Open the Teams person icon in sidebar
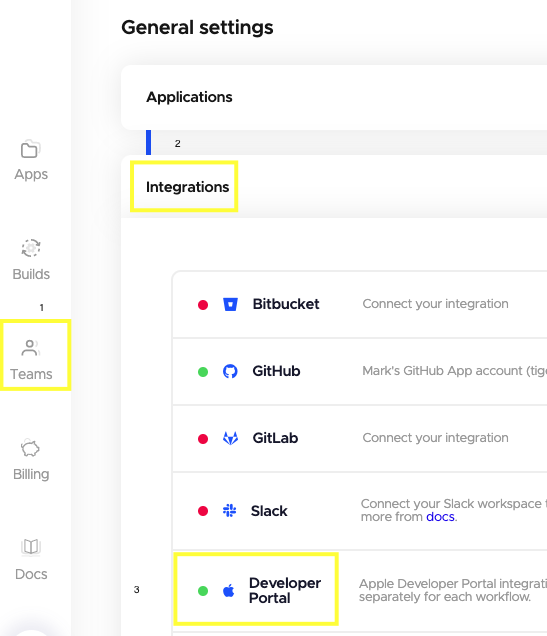This screenshot has width=547, height=636. 30,348
